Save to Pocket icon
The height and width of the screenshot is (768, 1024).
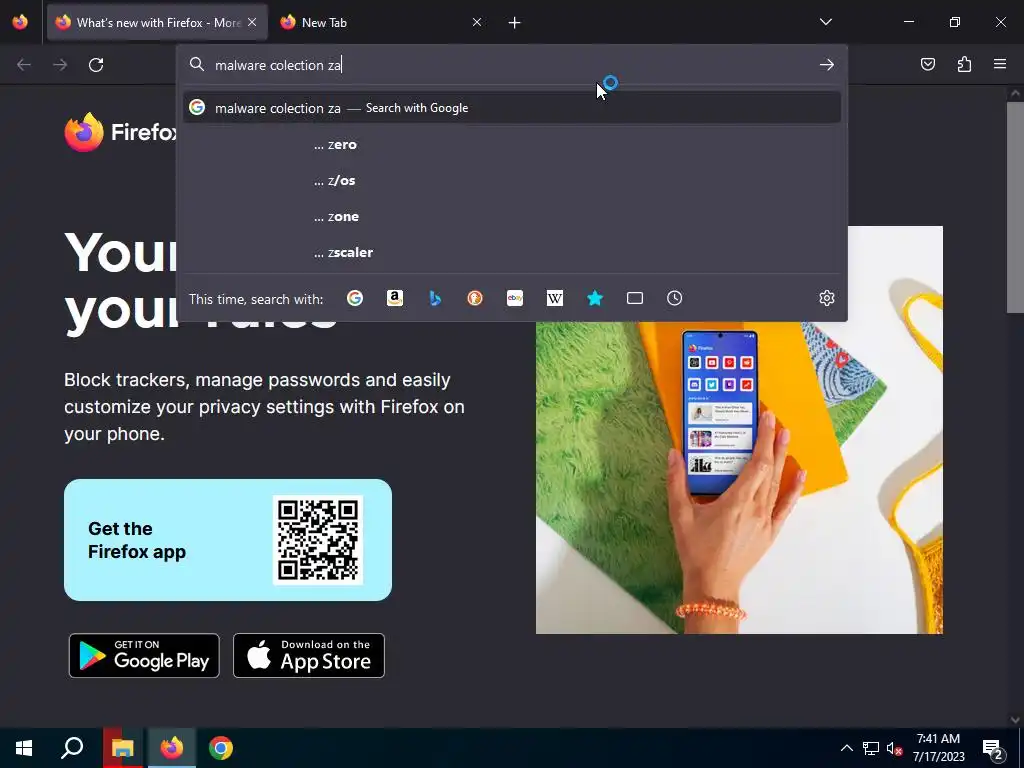click(x=927, y=64)
